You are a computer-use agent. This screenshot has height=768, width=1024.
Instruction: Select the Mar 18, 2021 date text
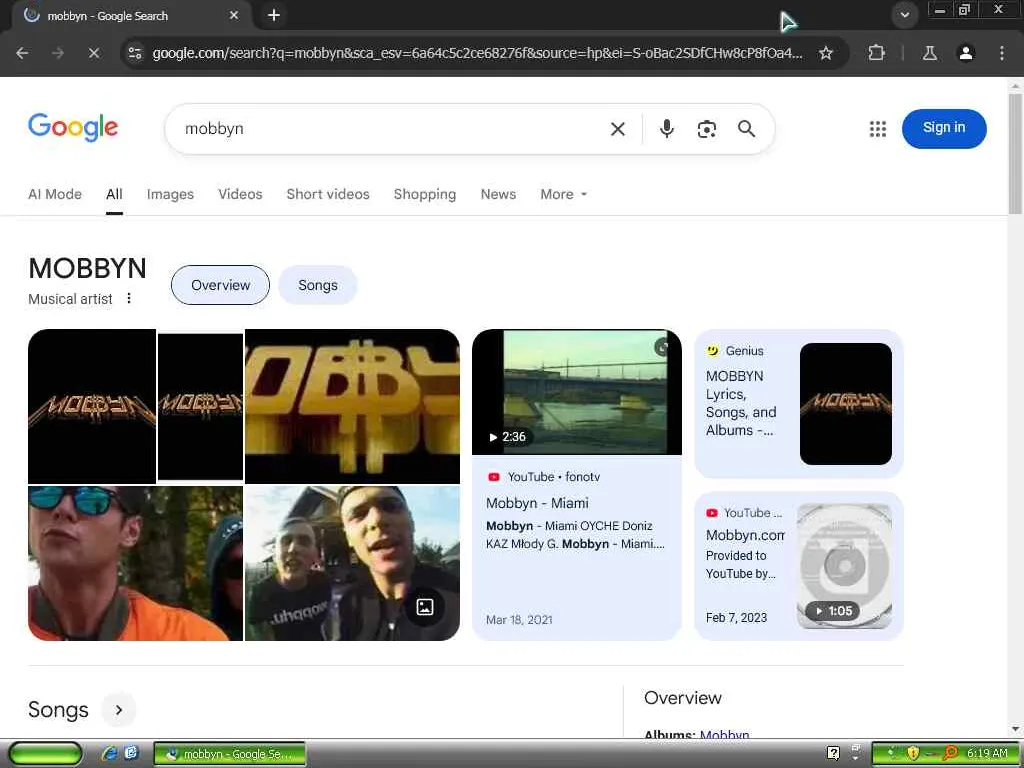(x=519, y=620)
